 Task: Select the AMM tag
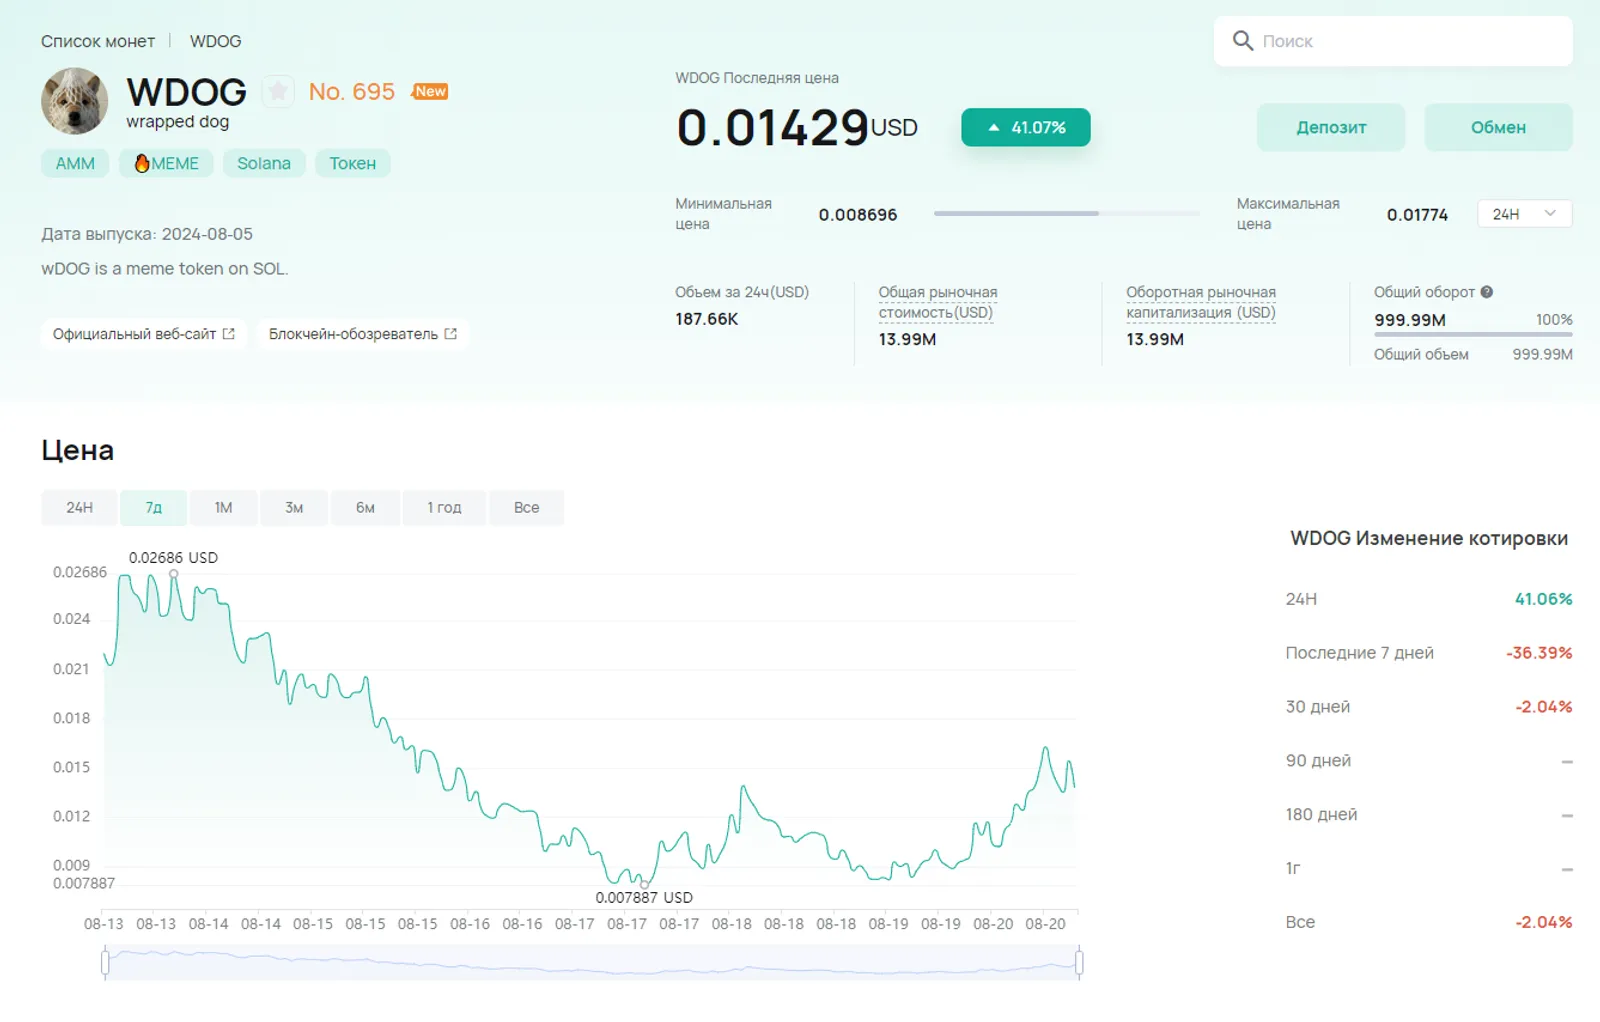coord(75,163)
